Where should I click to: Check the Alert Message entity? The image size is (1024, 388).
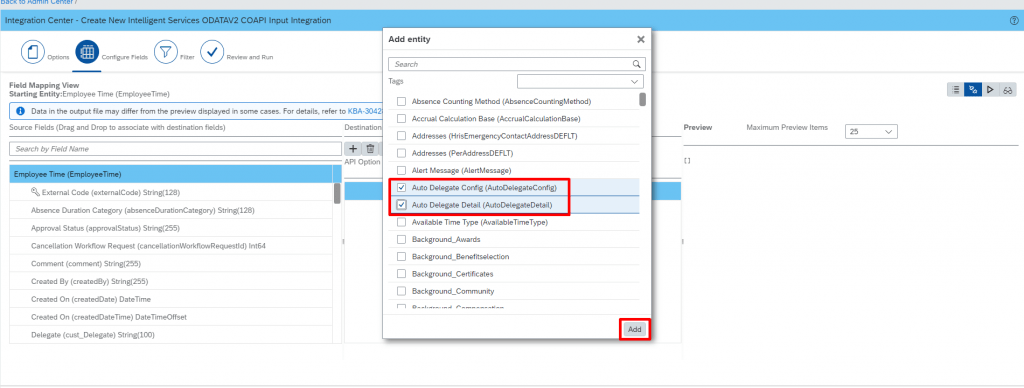coord(402,170)
